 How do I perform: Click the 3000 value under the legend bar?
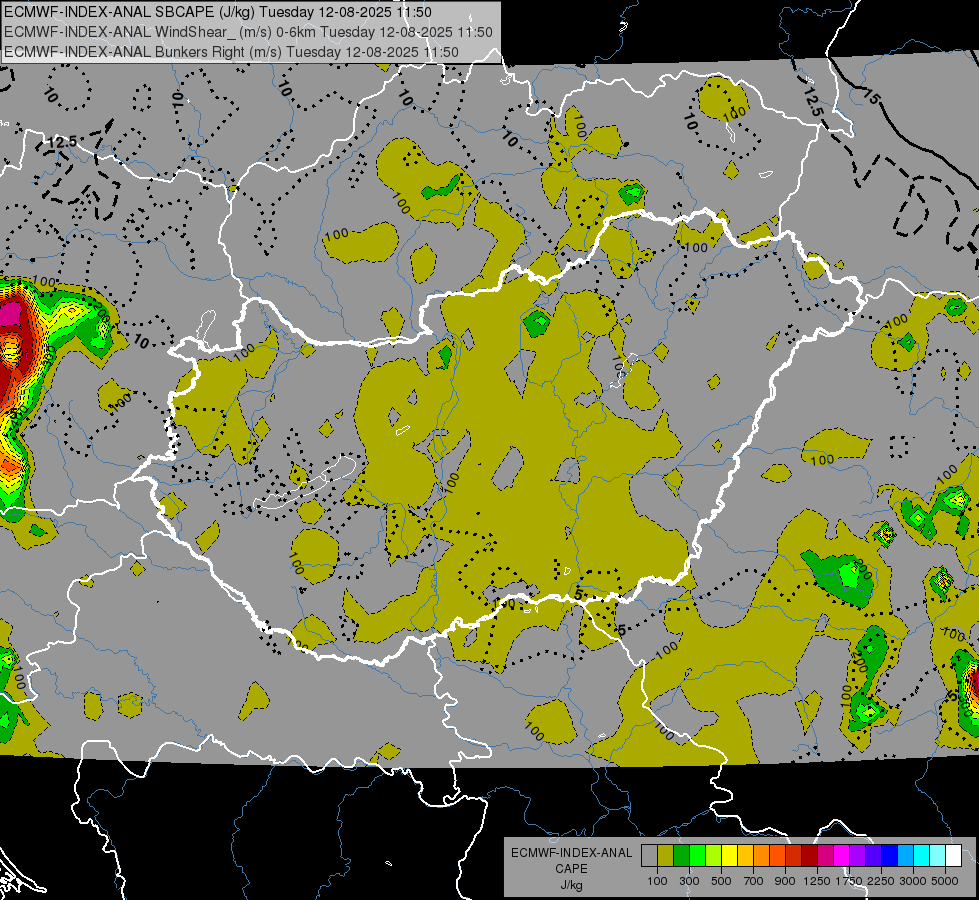912,881
